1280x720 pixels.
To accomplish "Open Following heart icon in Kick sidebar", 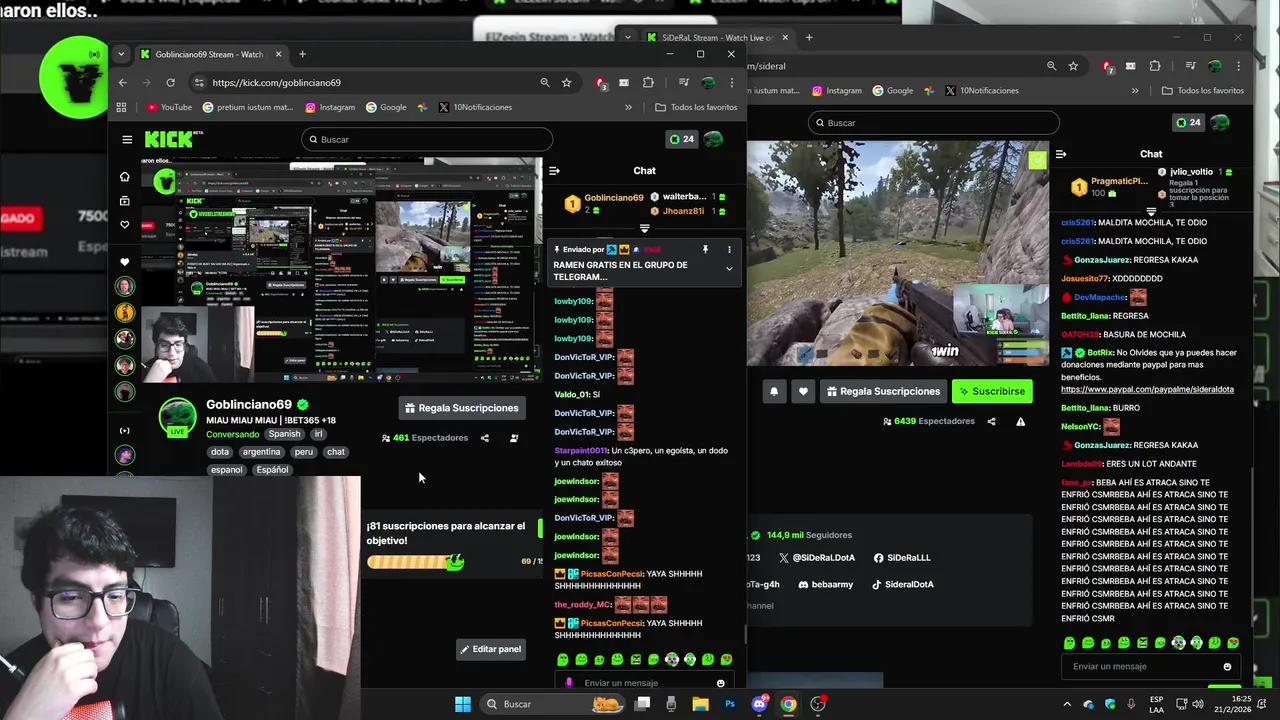I will pos(124,225).
